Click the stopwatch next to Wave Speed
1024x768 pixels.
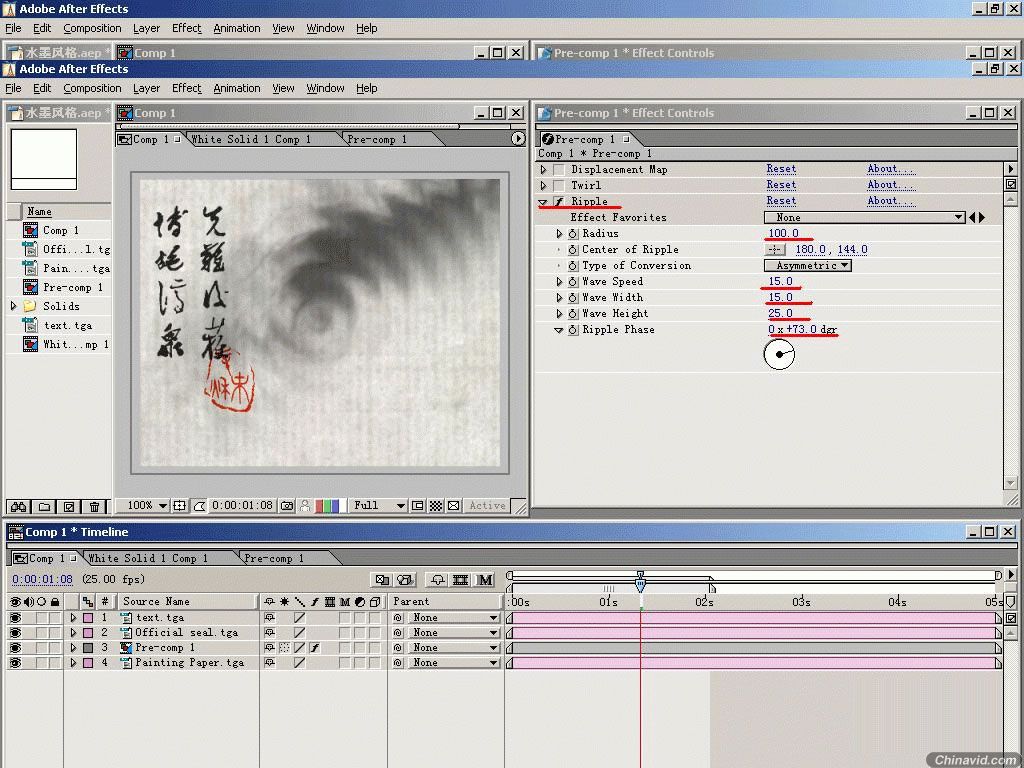pos(573,281)
